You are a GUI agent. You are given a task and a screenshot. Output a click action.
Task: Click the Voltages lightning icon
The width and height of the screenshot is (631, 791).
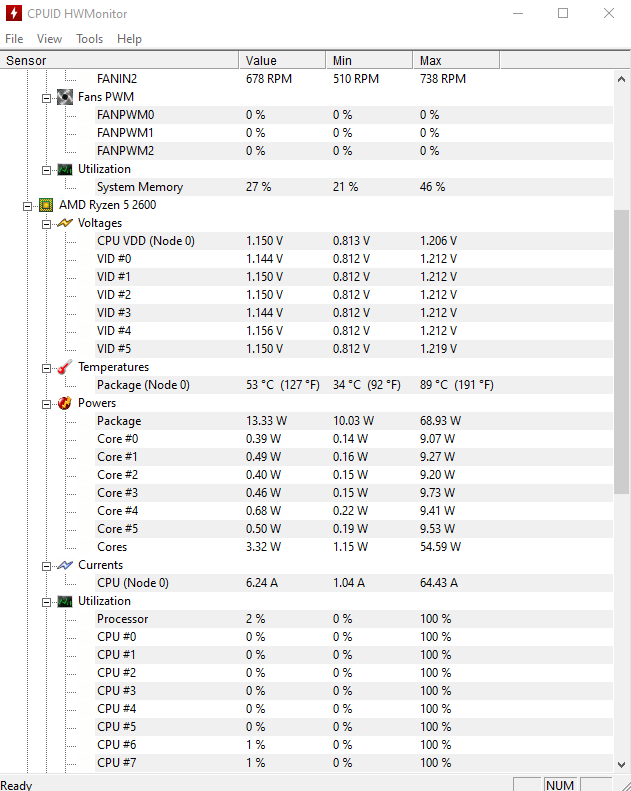(x=64, y=223)
